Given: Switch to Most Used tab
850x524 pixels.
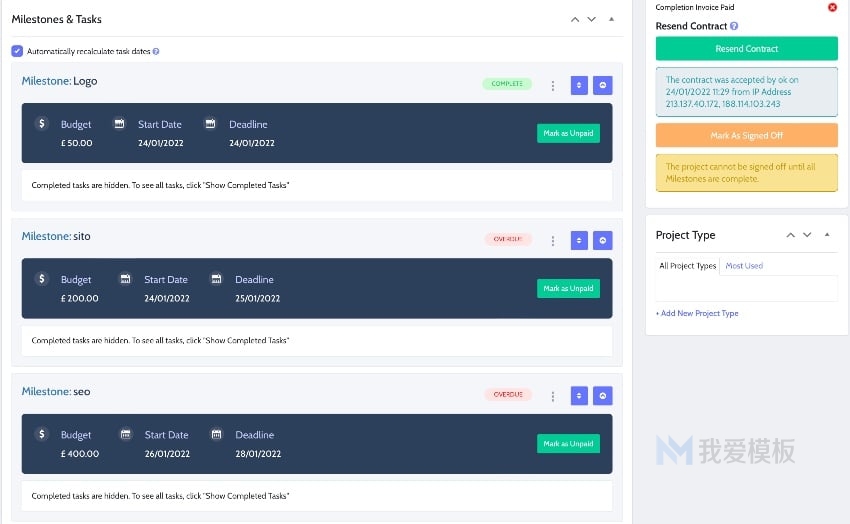Looking at the screenshot, I should point(744,266).
